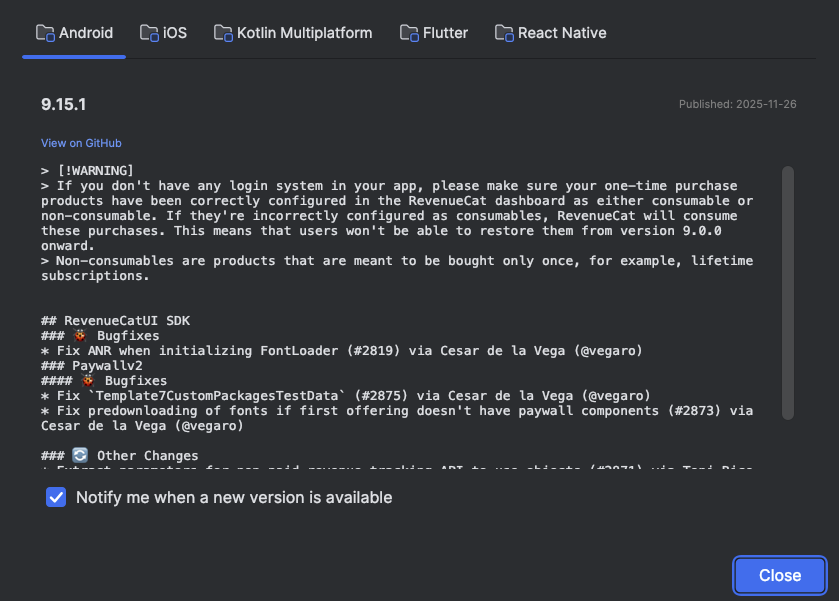Show the React Native release notes tab

[561, 33]
